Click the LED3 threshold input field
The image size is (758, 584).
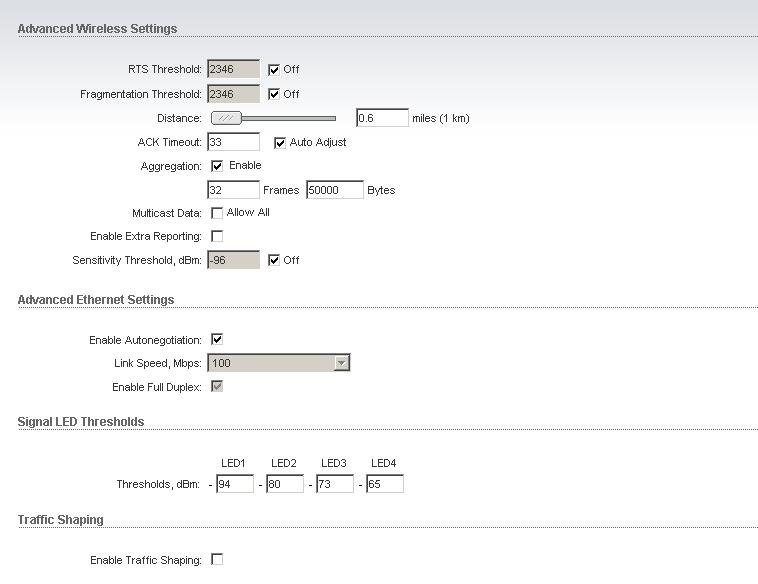[x=335, y=484]
